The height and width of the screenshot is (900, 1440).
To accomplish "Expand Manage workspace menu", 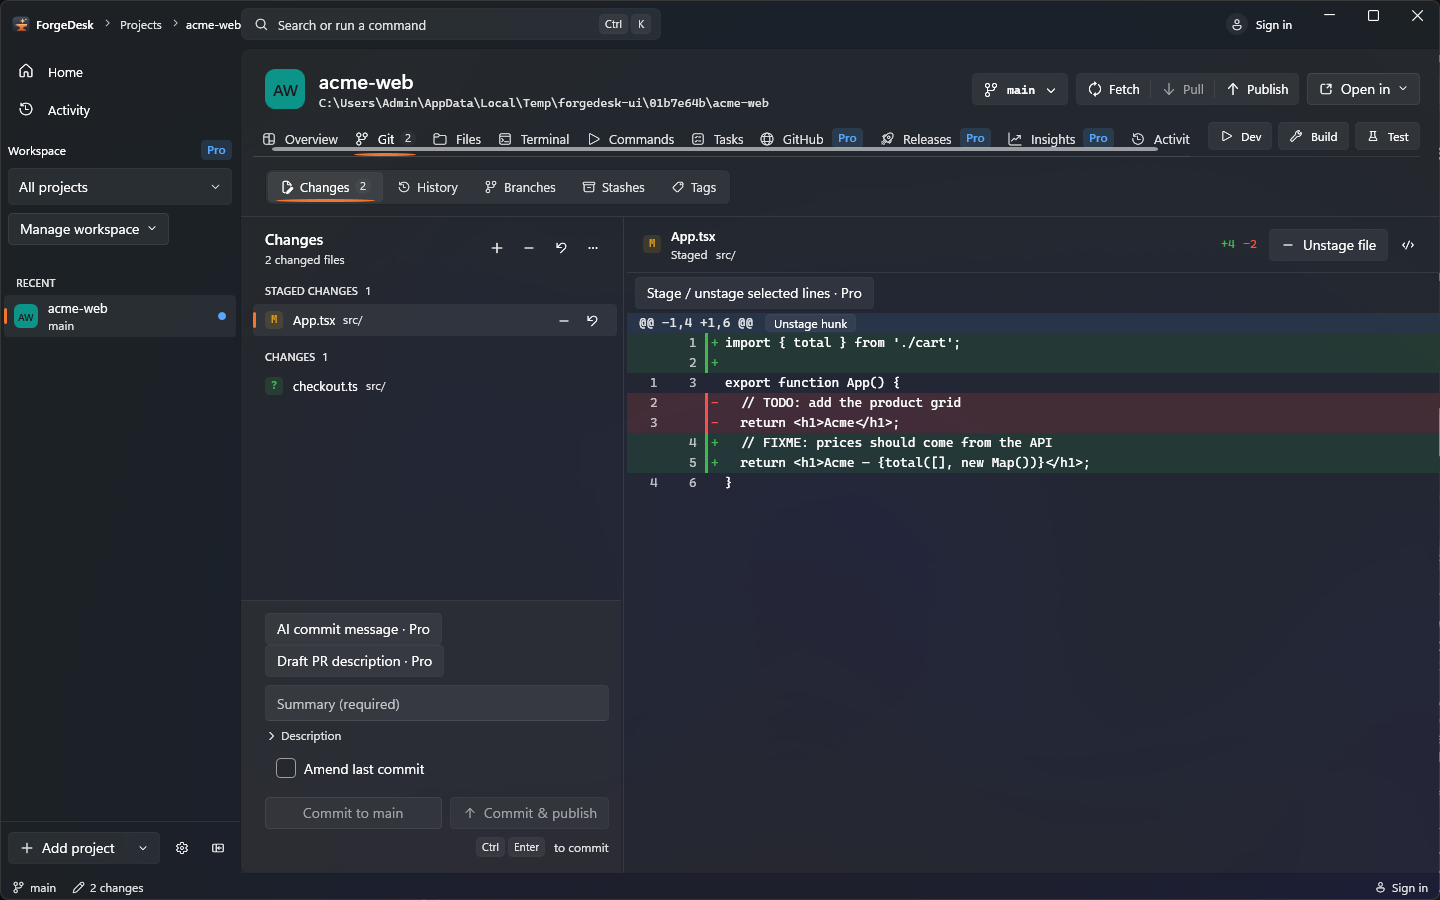I will (x=88, y=229).
